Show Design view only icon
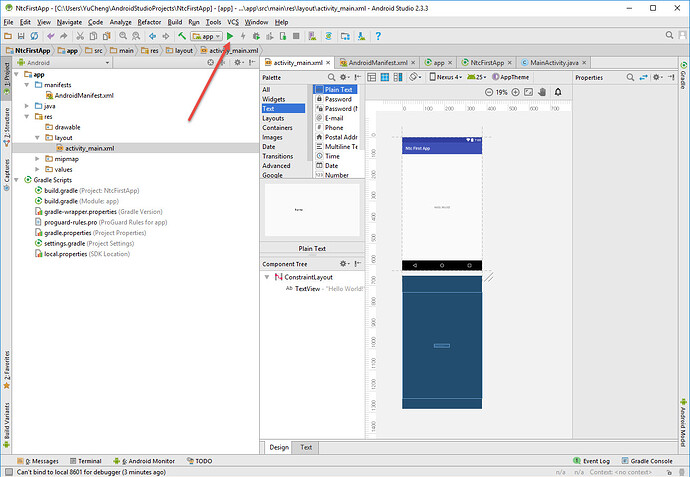Image resolution: width=690 pixels, height=477 pixels. click(x=372, y=77)
